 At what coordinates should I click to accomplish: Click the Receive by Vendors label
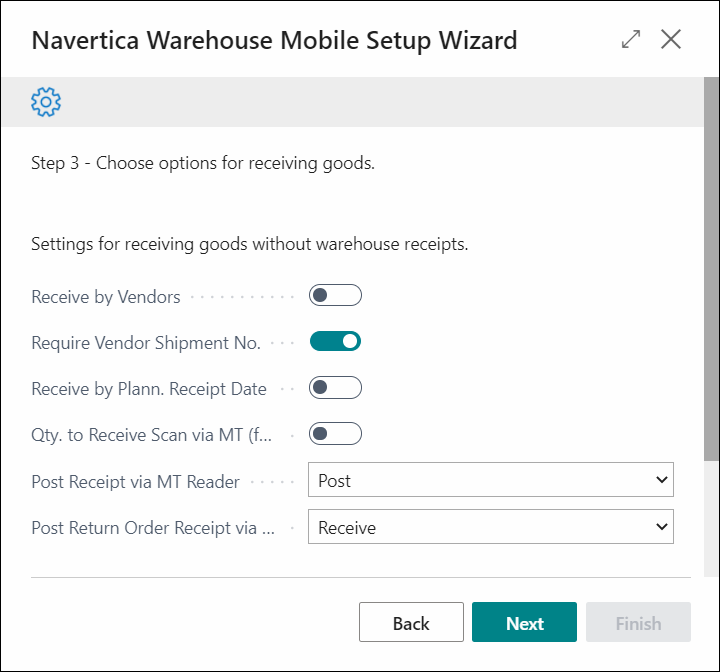point(106,297)
